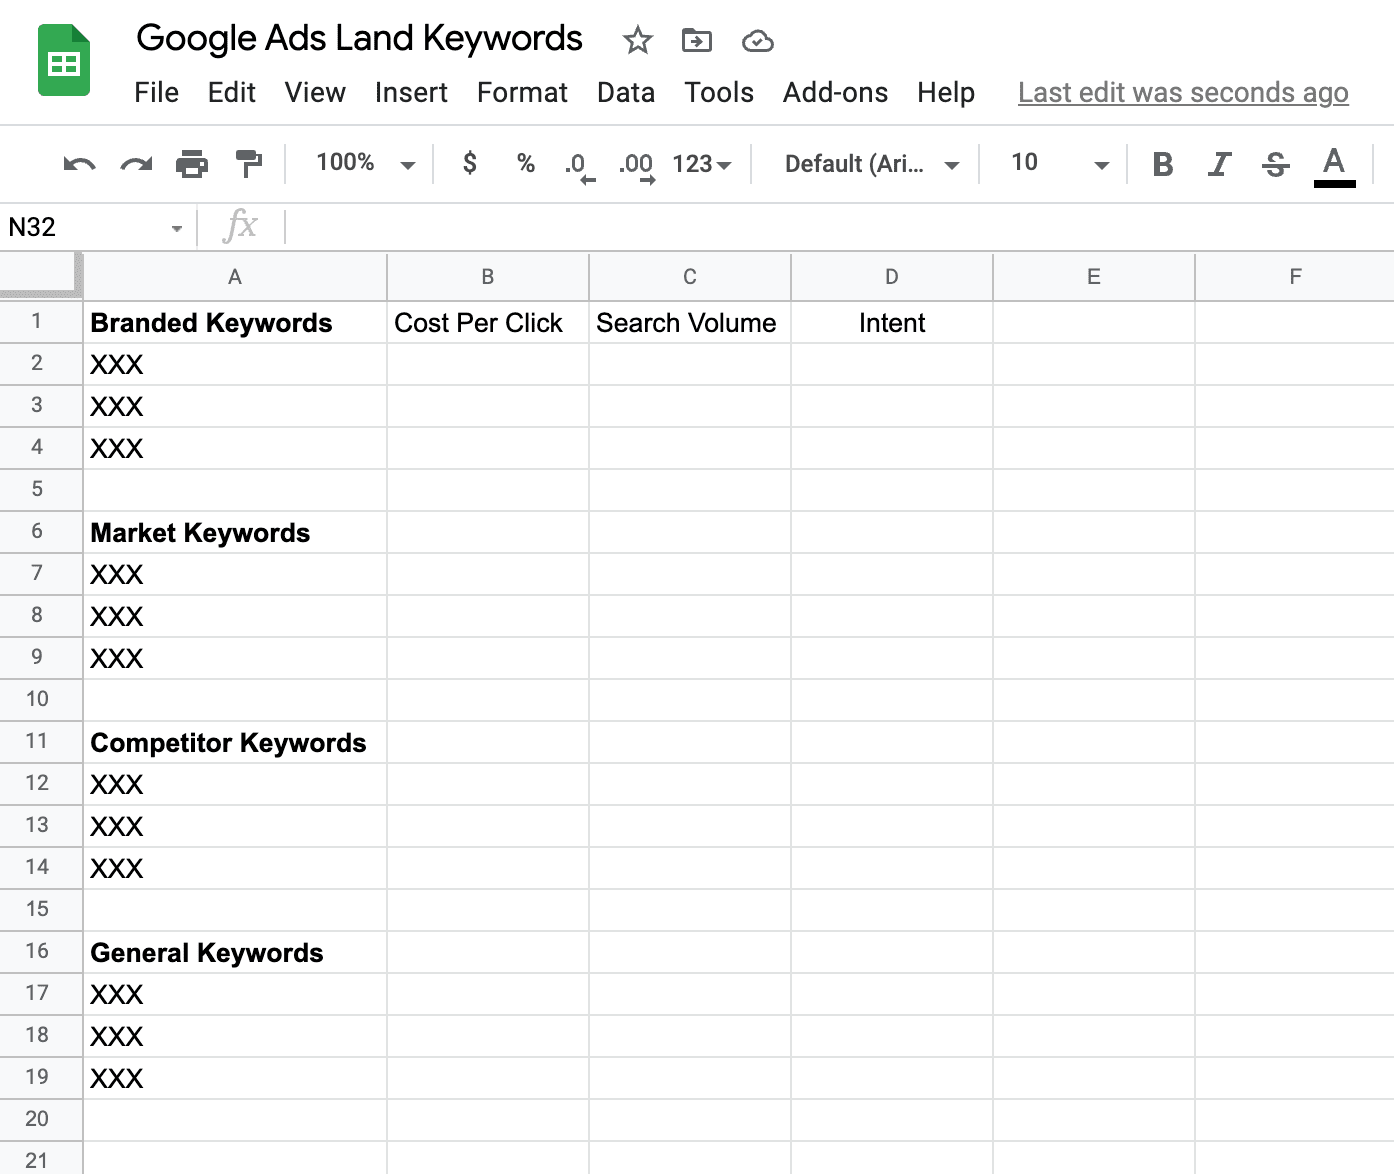Open the text color picker

(x=1333, y=164)
